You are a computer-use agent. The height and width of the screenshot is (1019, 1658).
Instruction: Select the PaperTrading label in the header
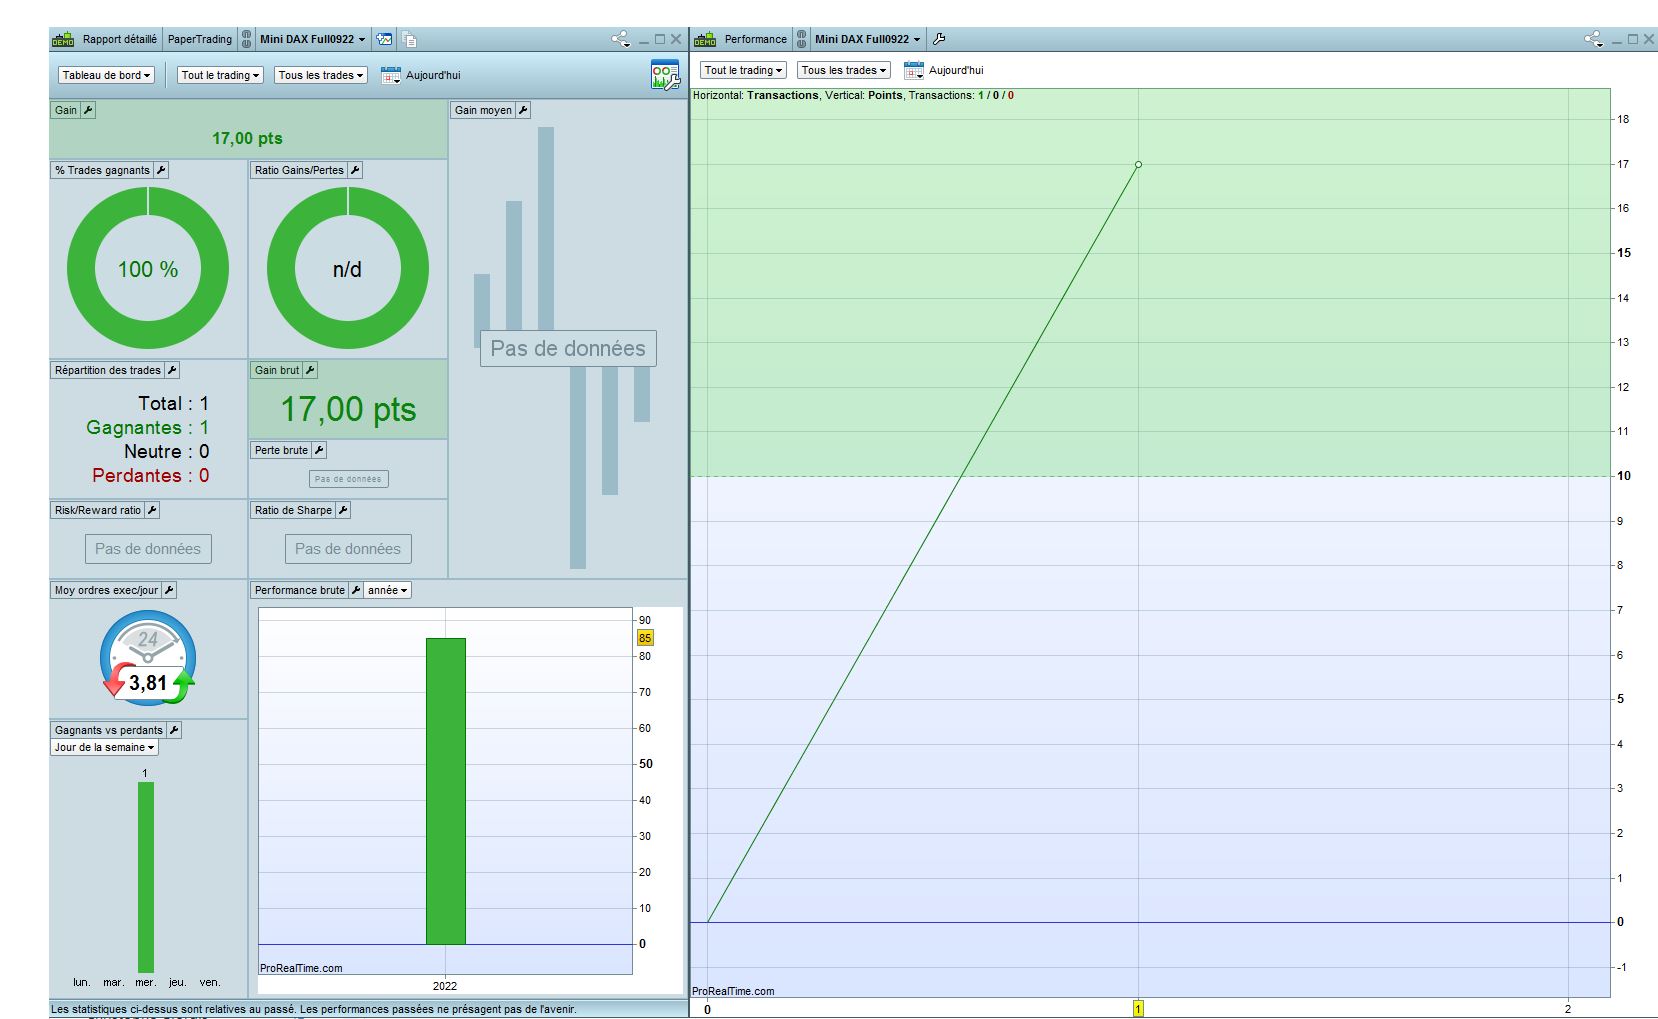point(199,39)
